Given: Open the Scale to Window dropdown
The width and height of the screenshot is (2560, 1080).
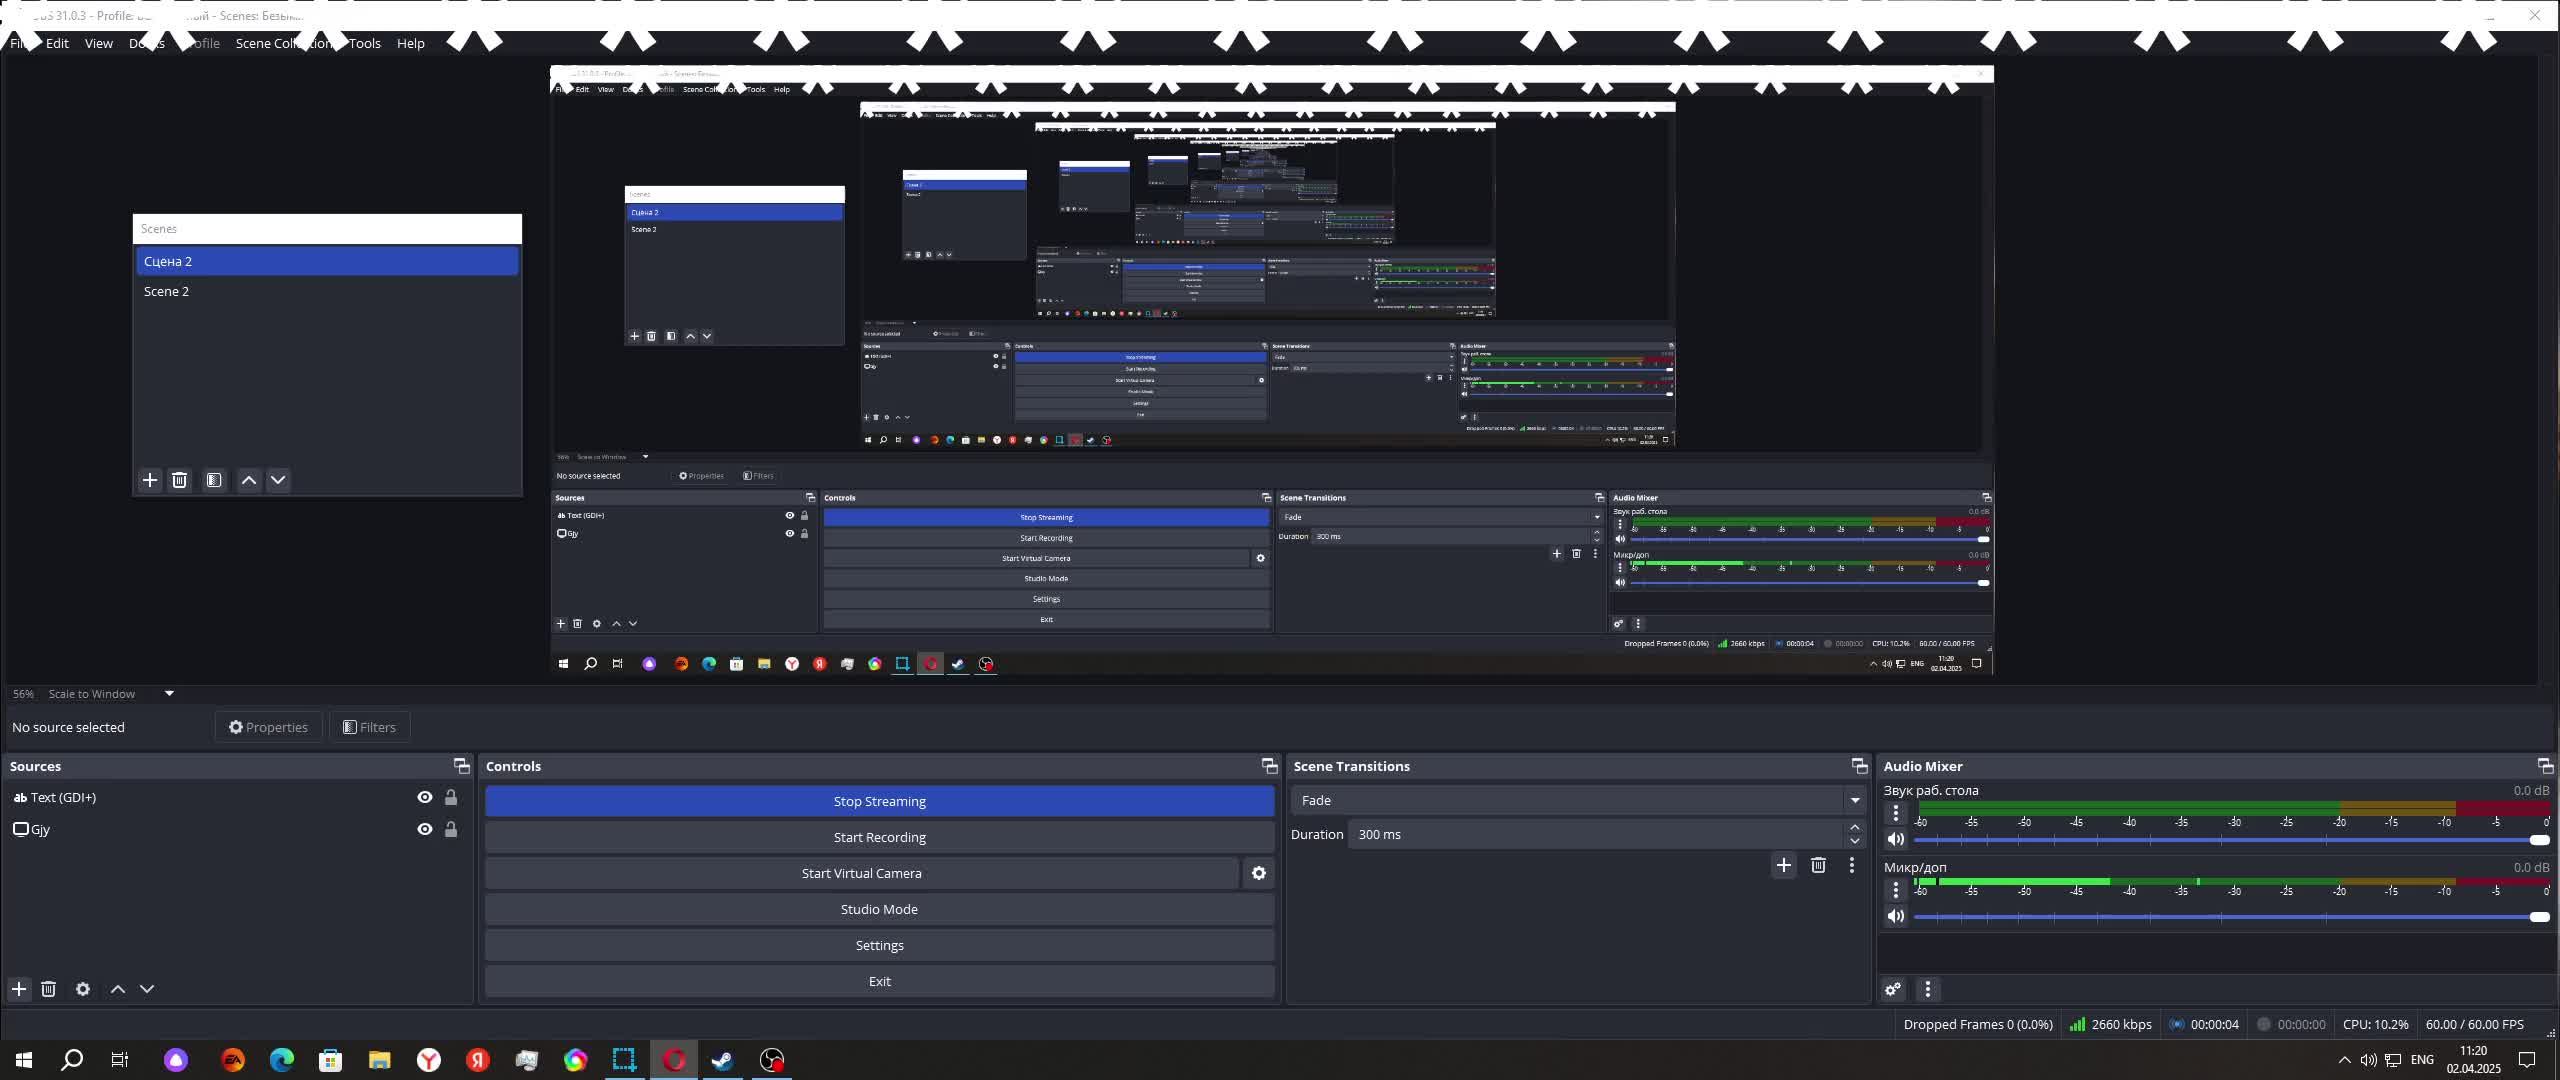Looking at the screenshot, I should [169, 693].
